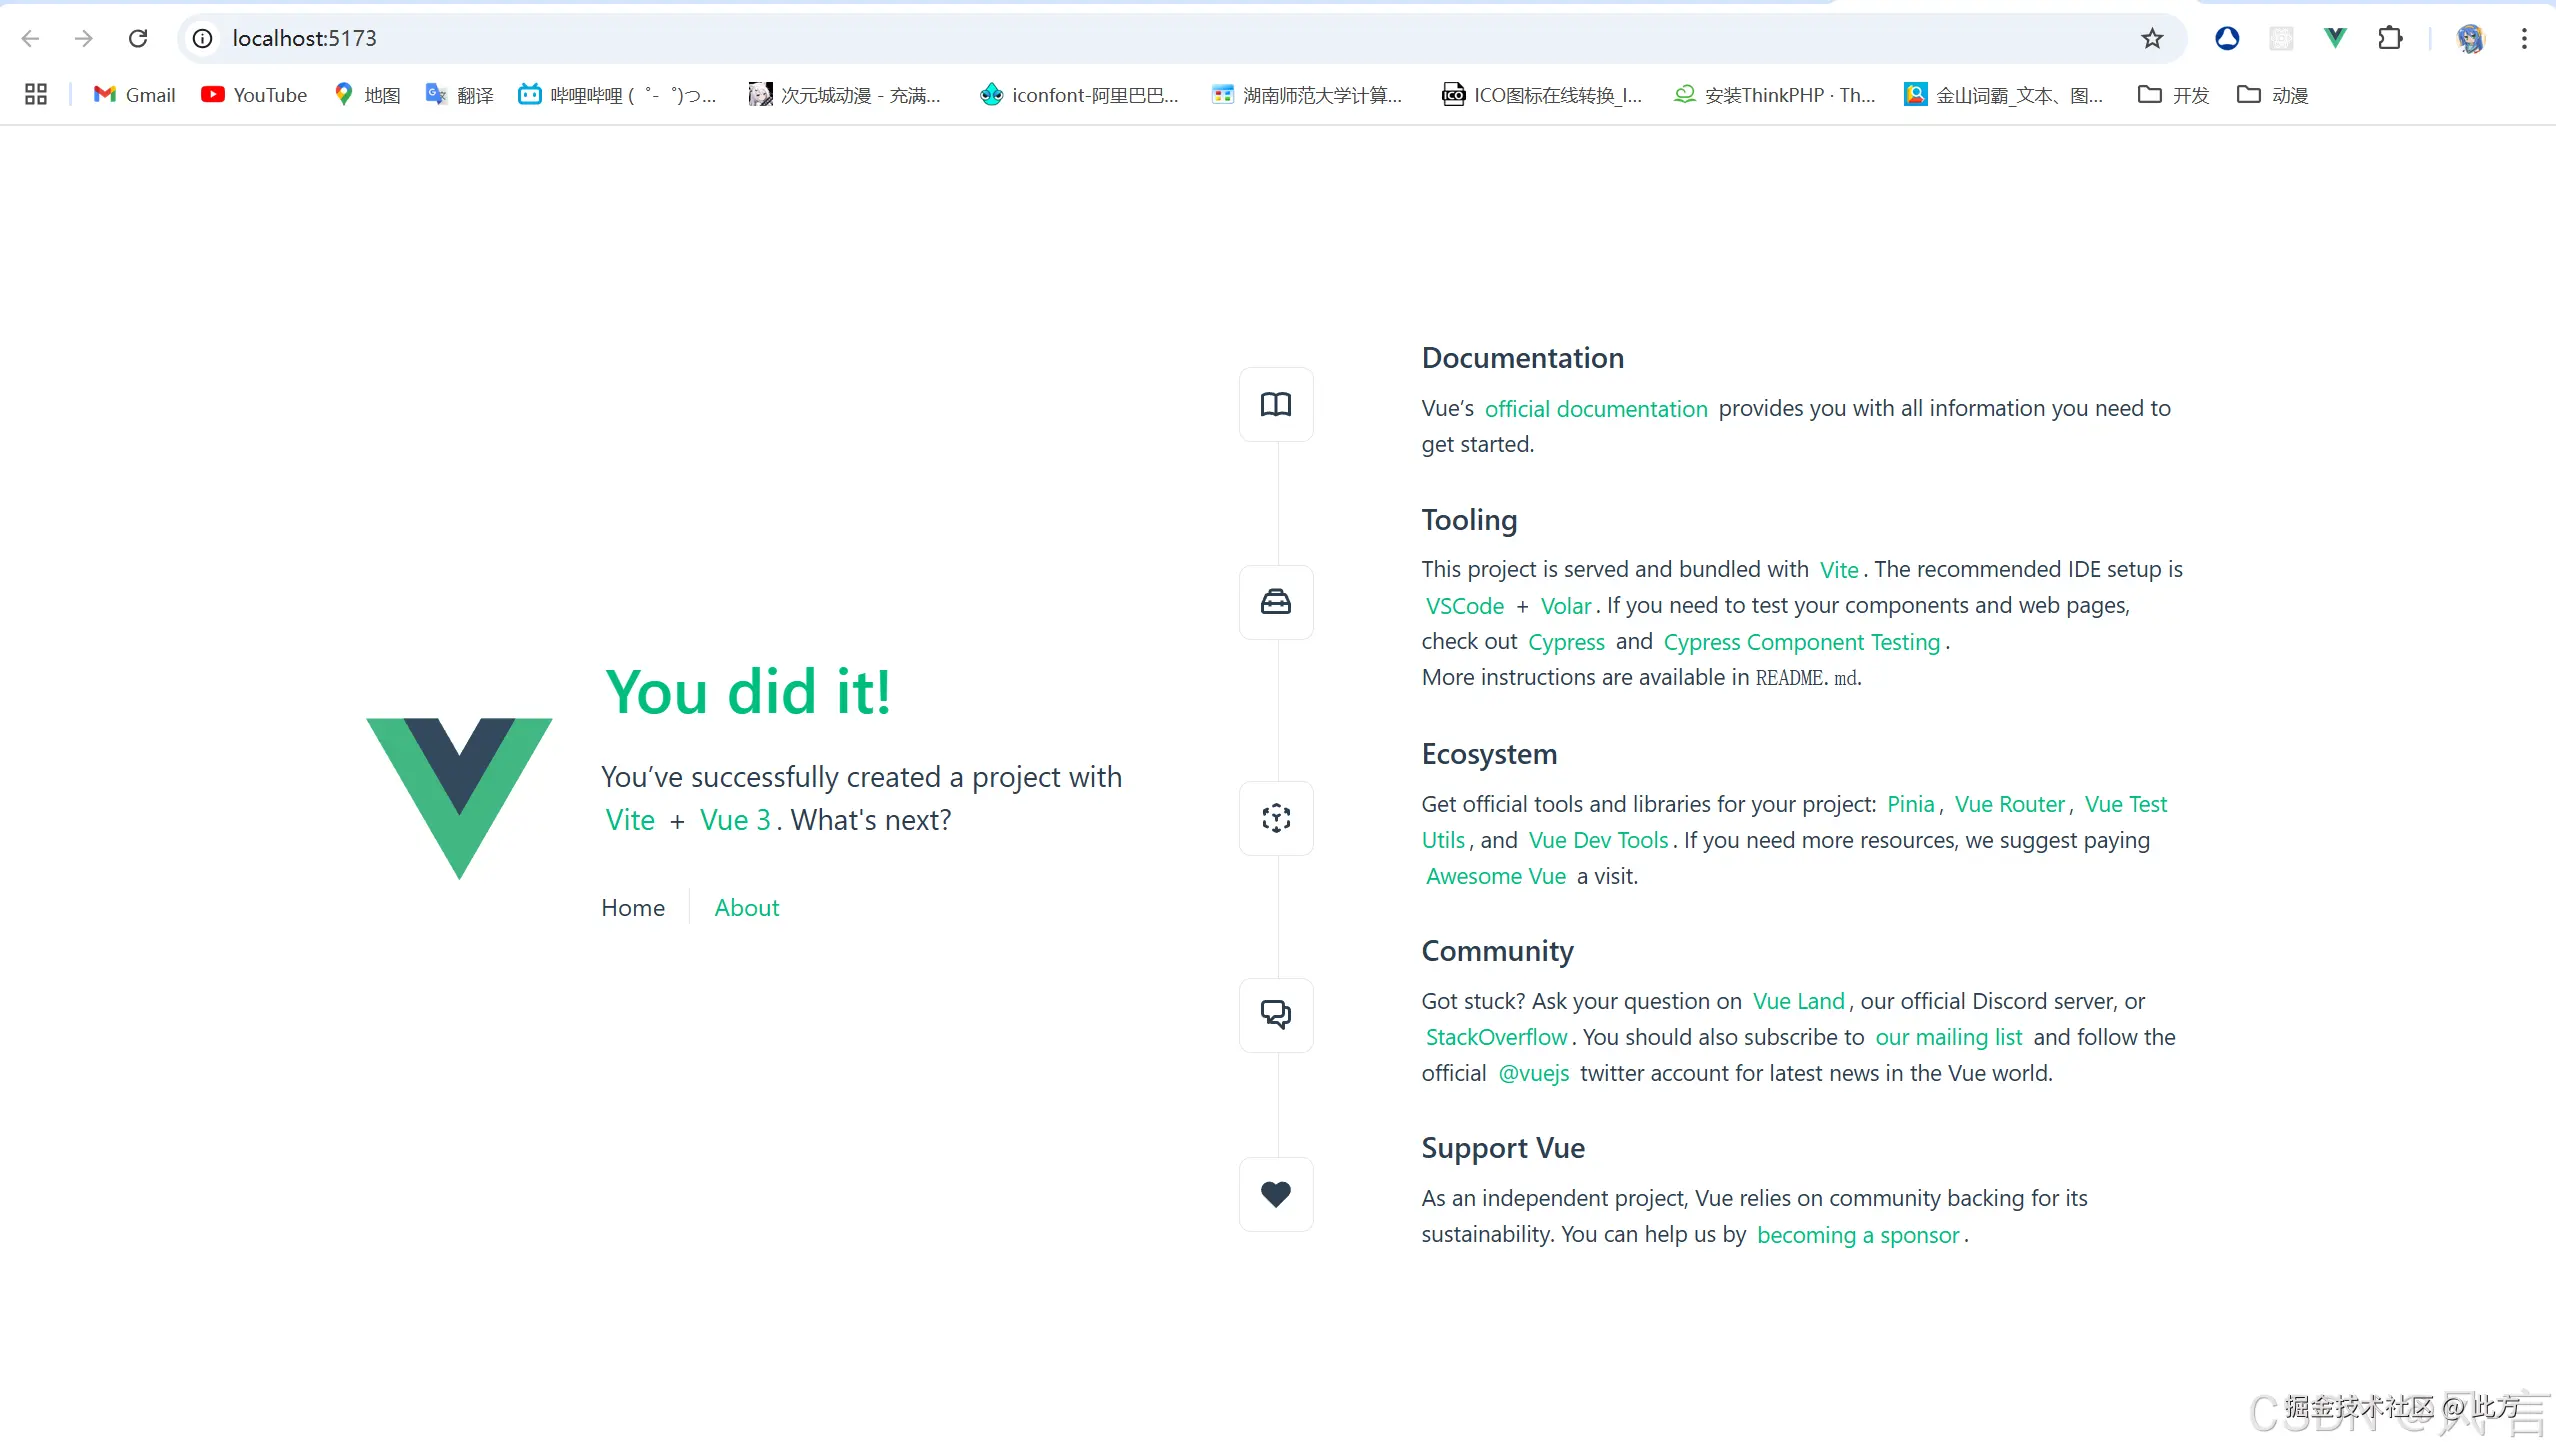Reload the current page
Viewport: 2556px width, 1456px height.
tap(138, 38)
